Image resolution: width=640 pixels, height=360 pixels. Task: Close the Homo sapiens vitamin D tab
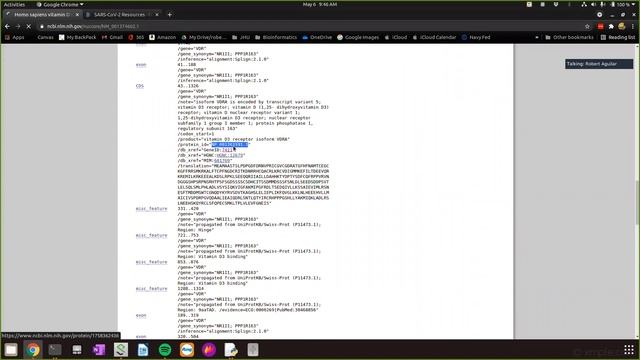click(x=77, y=15)
